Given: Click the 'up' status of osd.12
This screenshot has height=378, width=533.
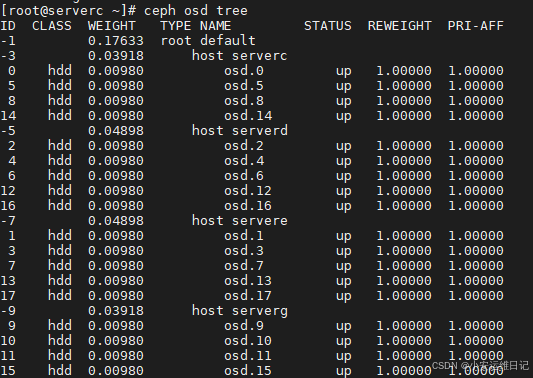Looking at the screenshot, I should (344, 192).
